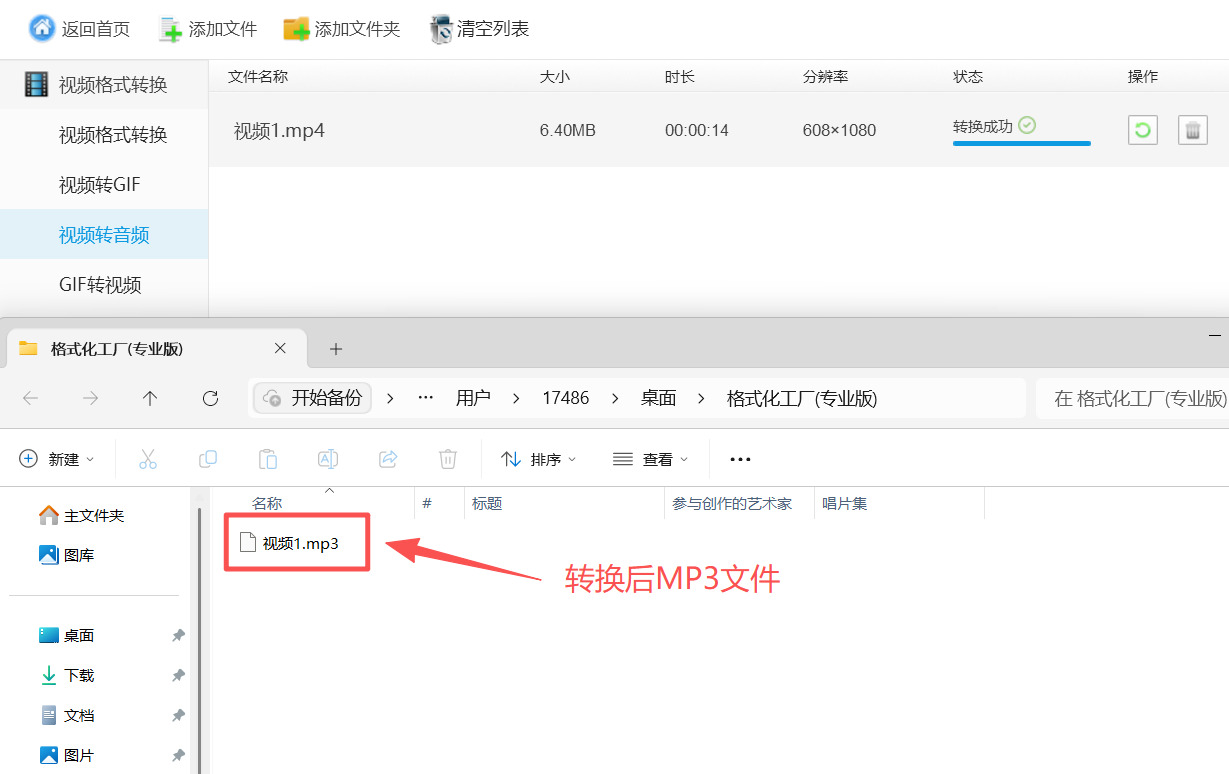Viewport: 1229px width, 774px height.
Task: Expand the chevron after 用户 in breadcrumb
Action: (516, 398)
